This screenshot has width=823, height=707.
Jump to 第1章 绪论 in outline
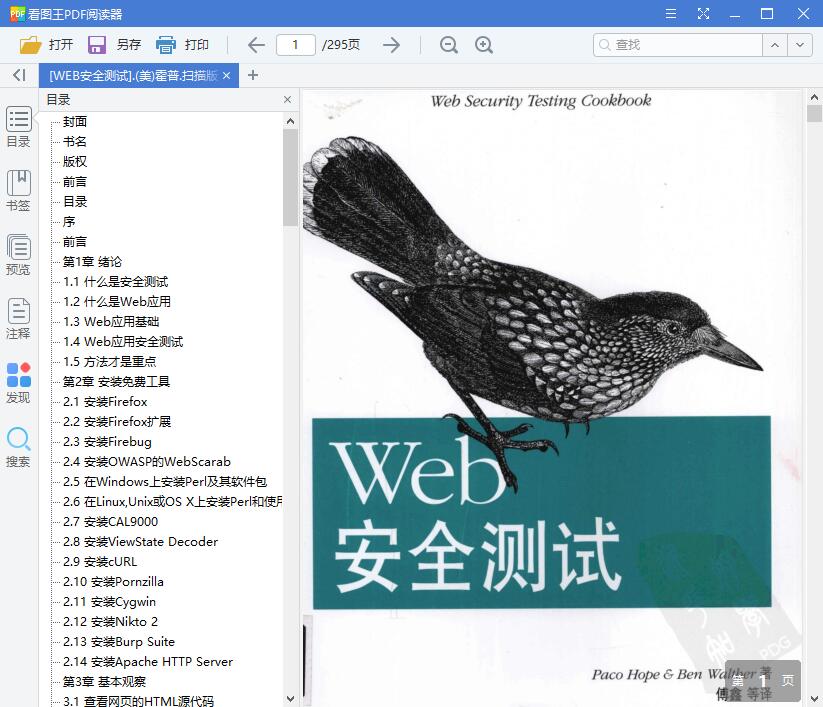coord(92,261)
